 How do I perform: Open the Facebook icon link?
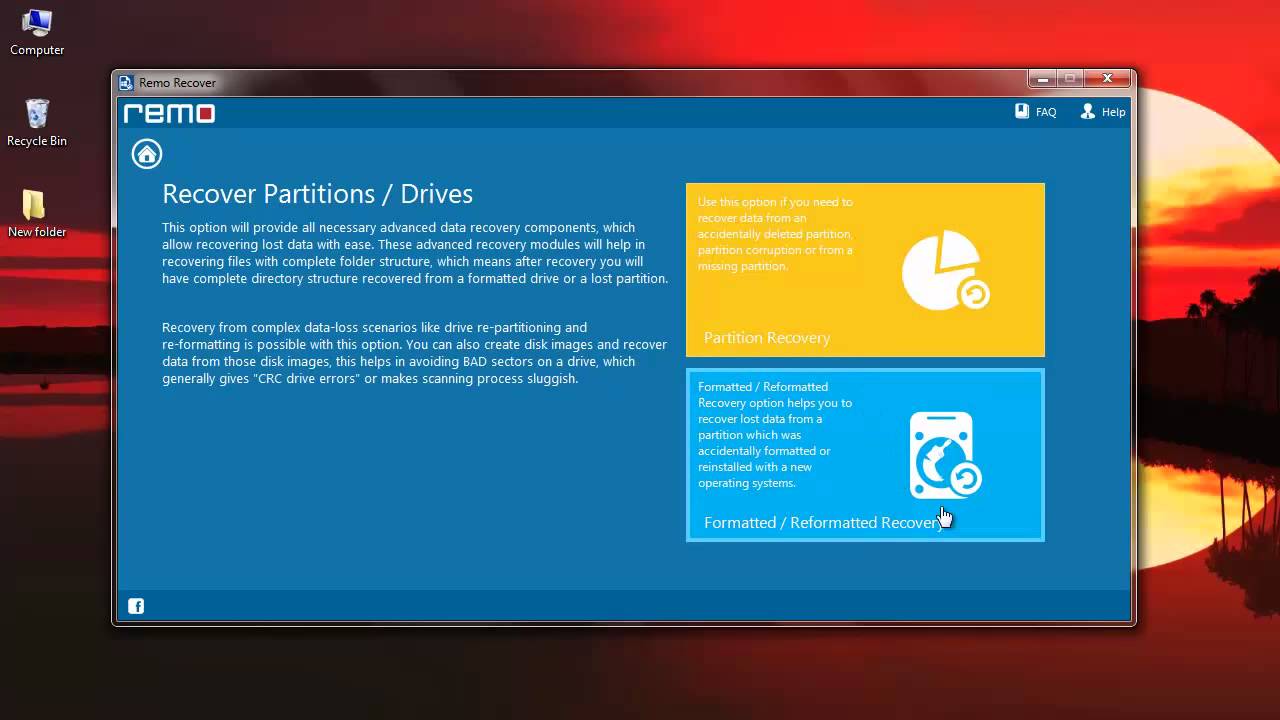click(136, 605)
